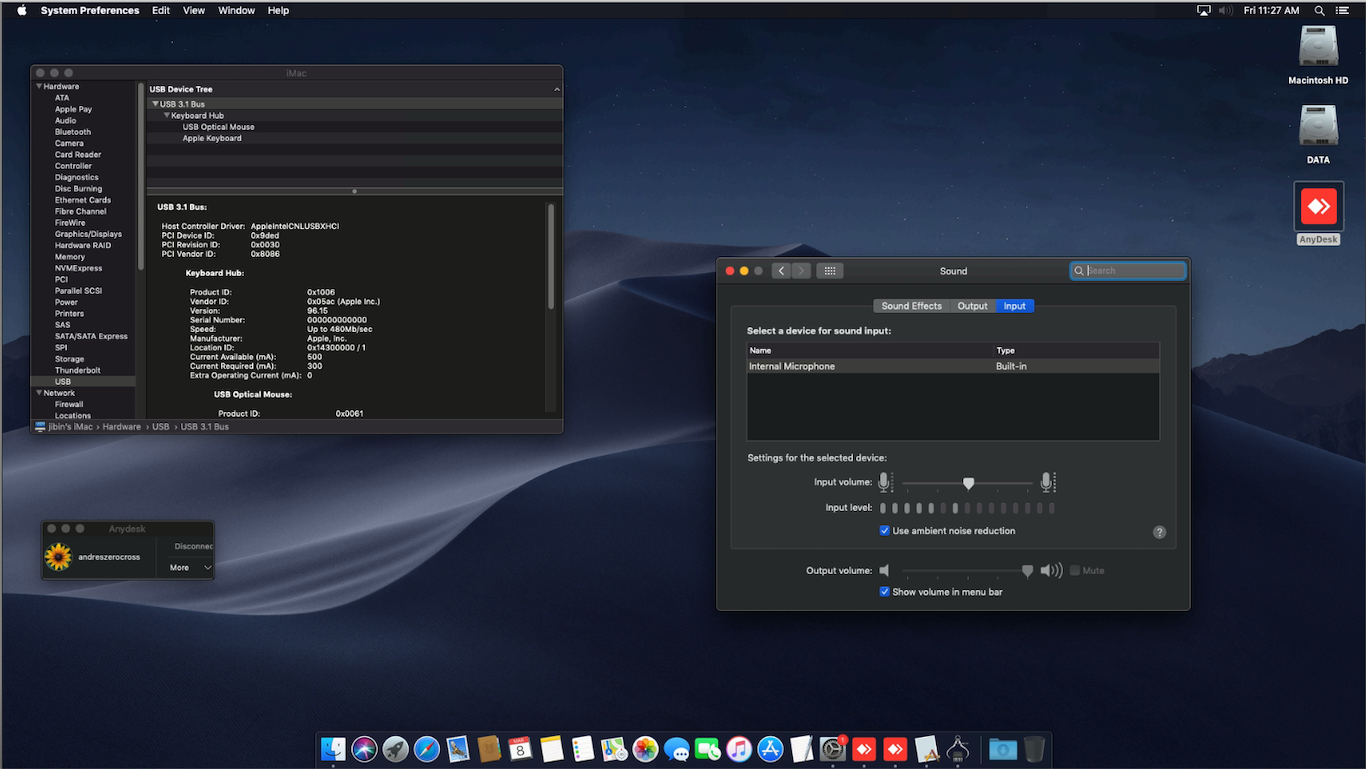Open the Help menu
The width and height of the screenshot is (1366, 769).
point(279,10)
